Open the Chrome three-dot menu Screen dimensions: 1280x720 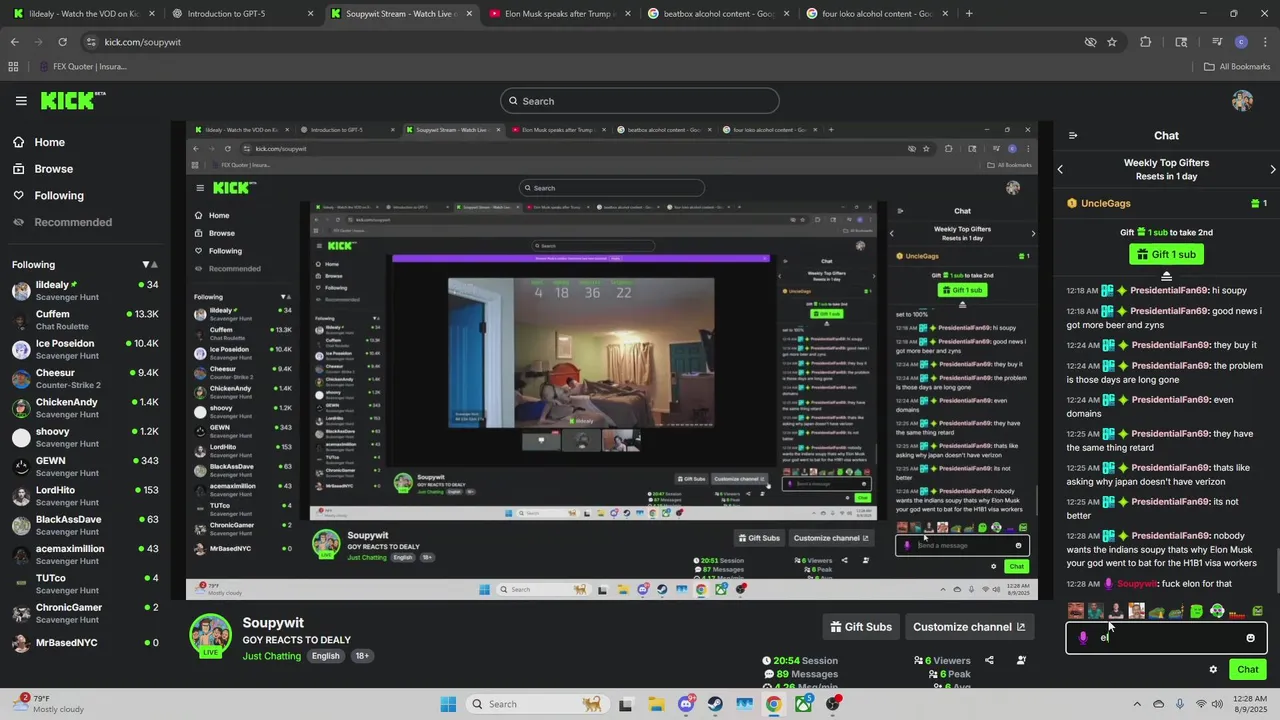pos(1265,42)
